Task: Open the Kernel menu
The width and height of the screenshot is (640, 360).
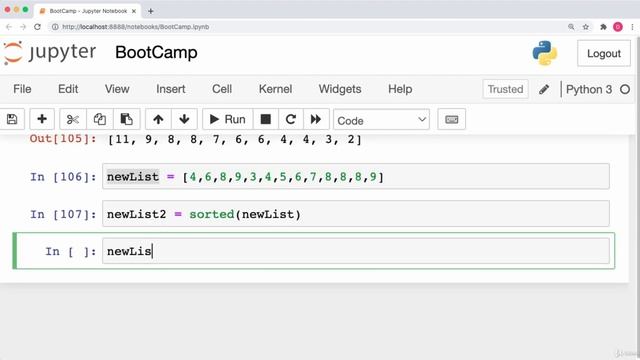Action: (x=275, y=89)
